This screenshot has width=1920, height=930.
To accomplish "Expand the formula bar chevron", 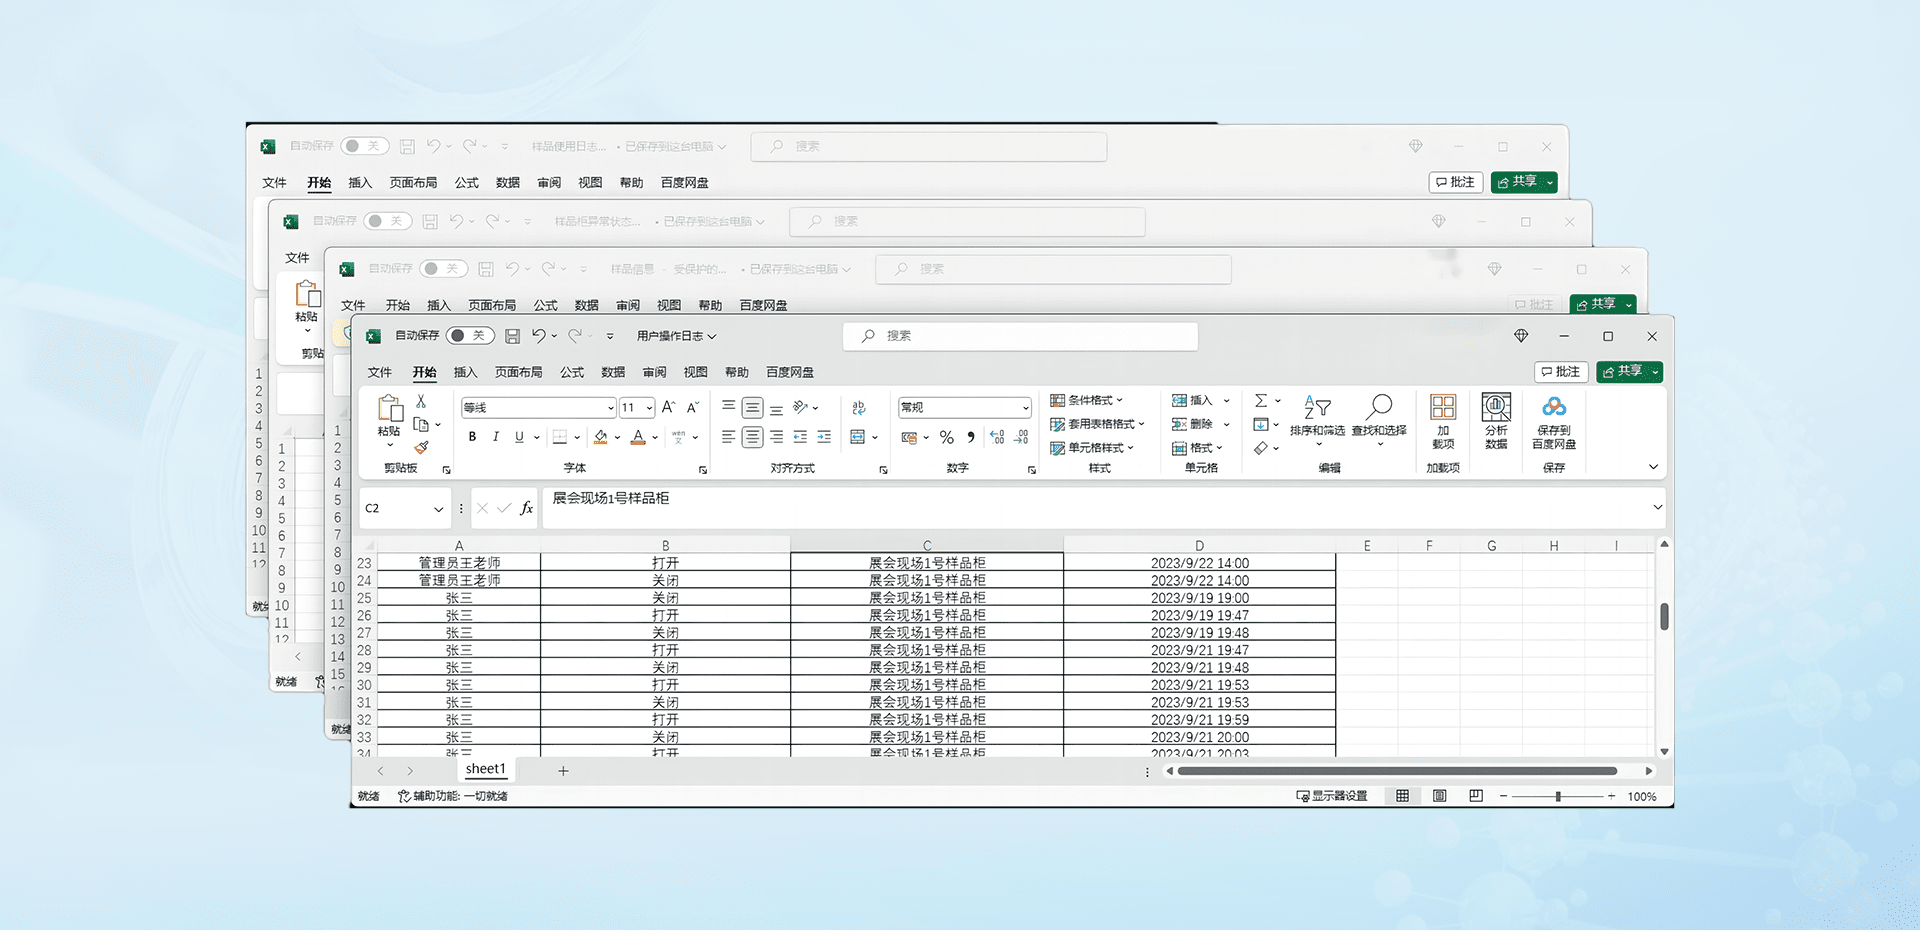I will pyautogui.click(x=1657, y=508).
